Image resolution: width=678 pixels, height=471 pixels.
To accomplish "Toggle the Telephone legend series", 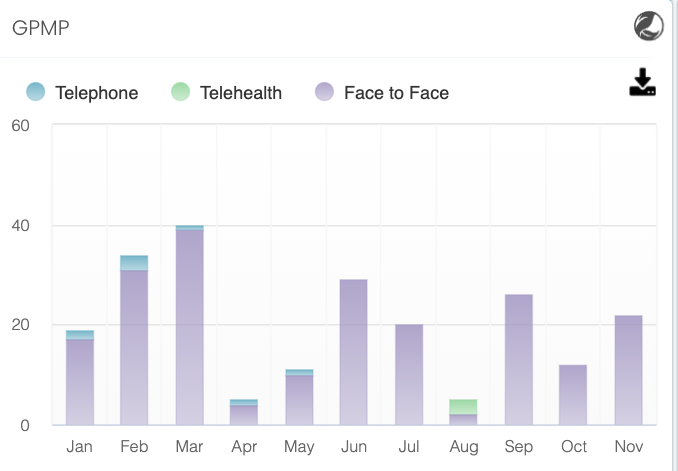I will coord(96,93).
